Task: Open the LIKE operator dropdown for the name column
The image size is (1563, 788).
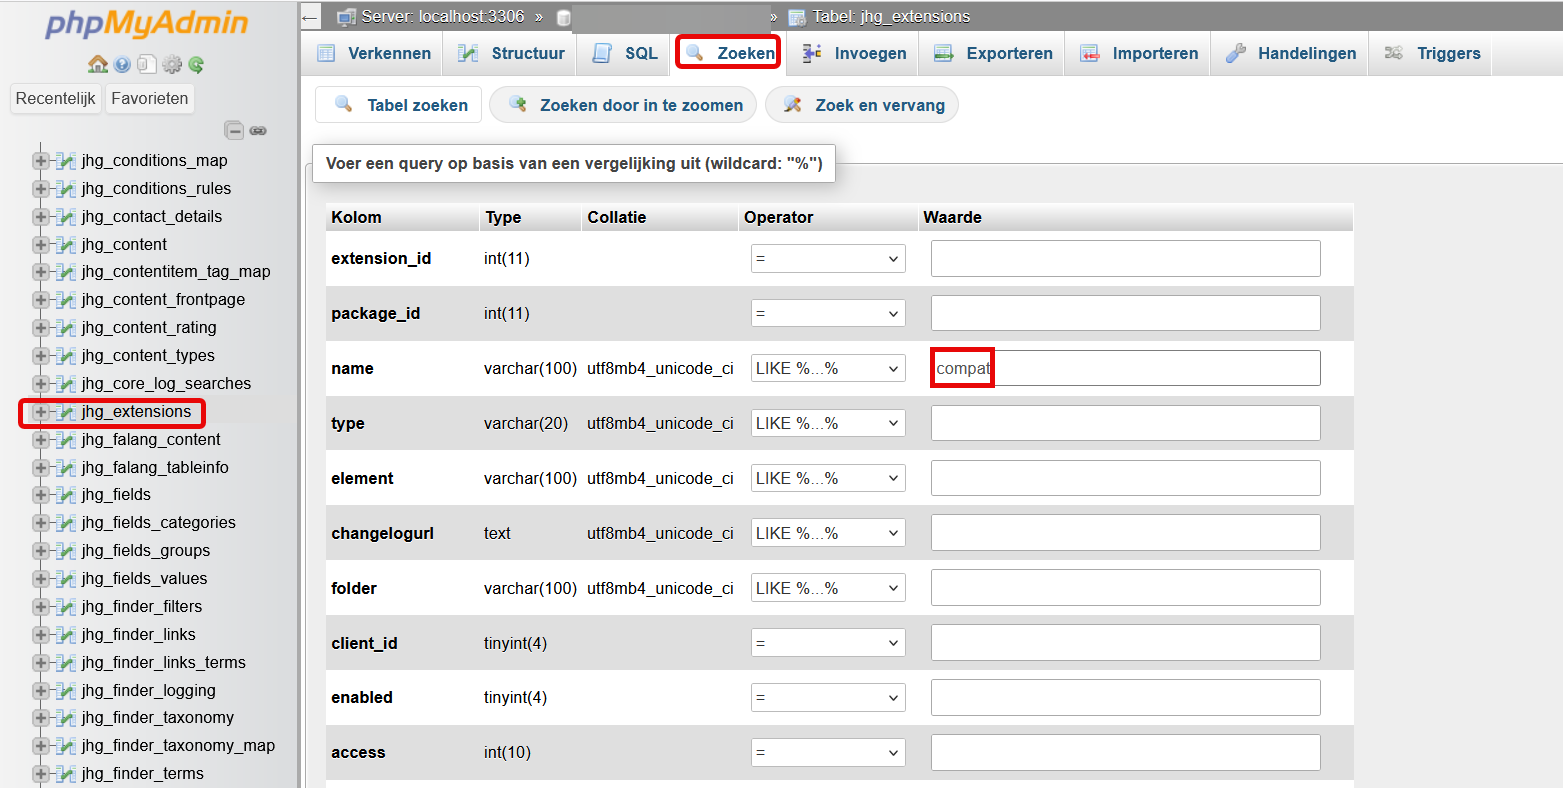Action: tap(827, 367)
